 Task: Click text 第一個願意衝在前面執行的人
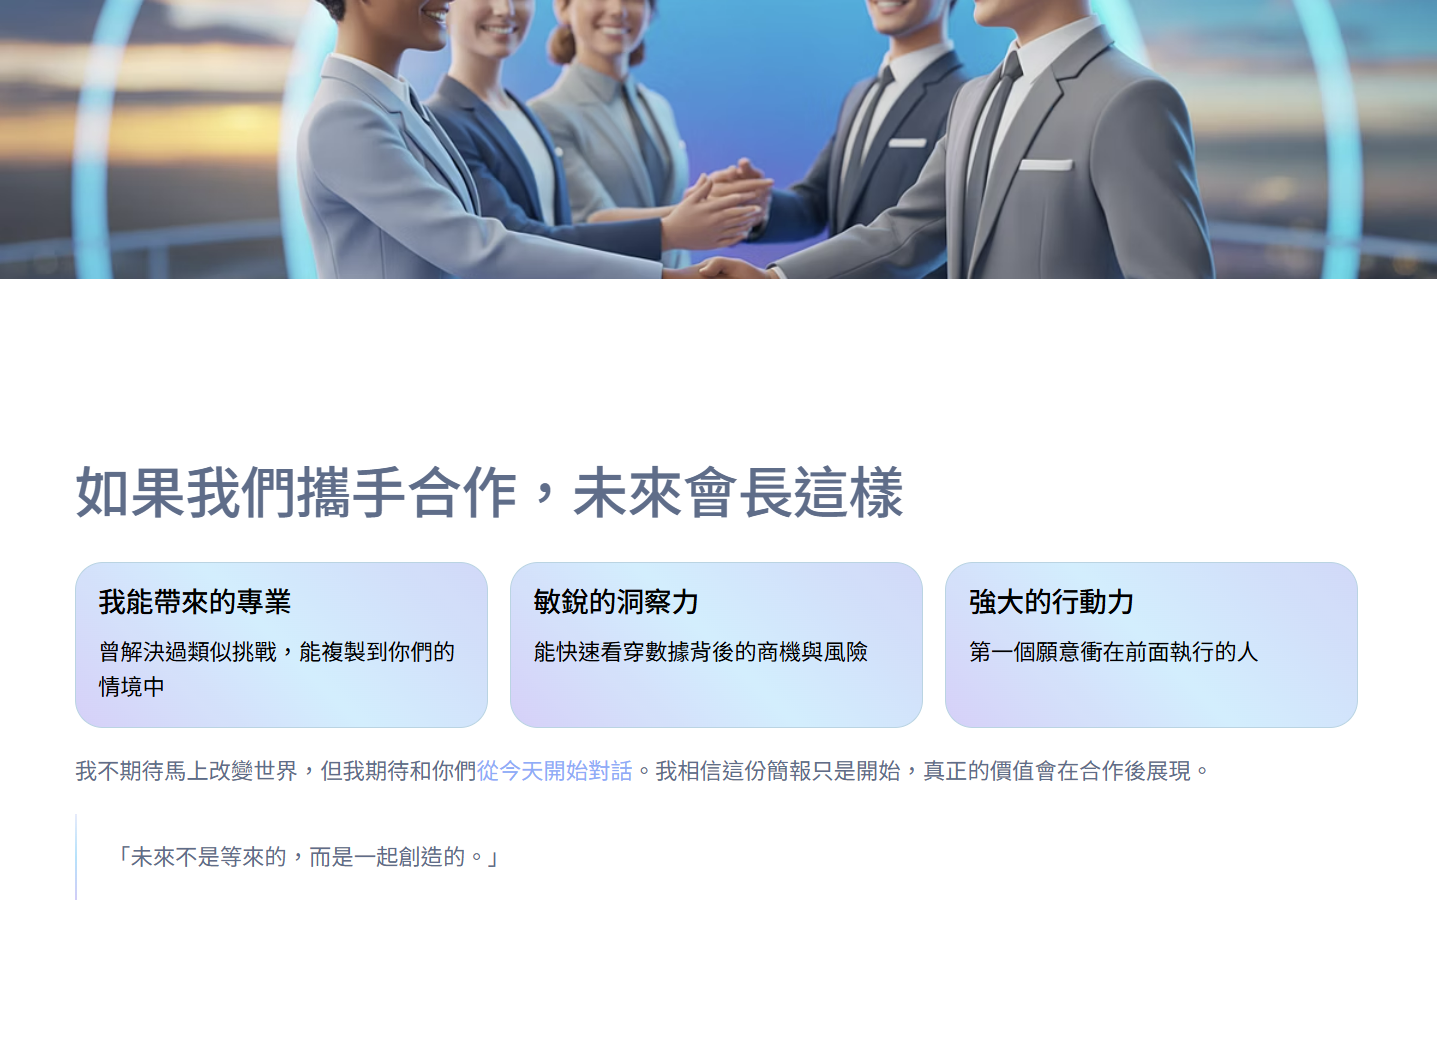[1113, 652]
